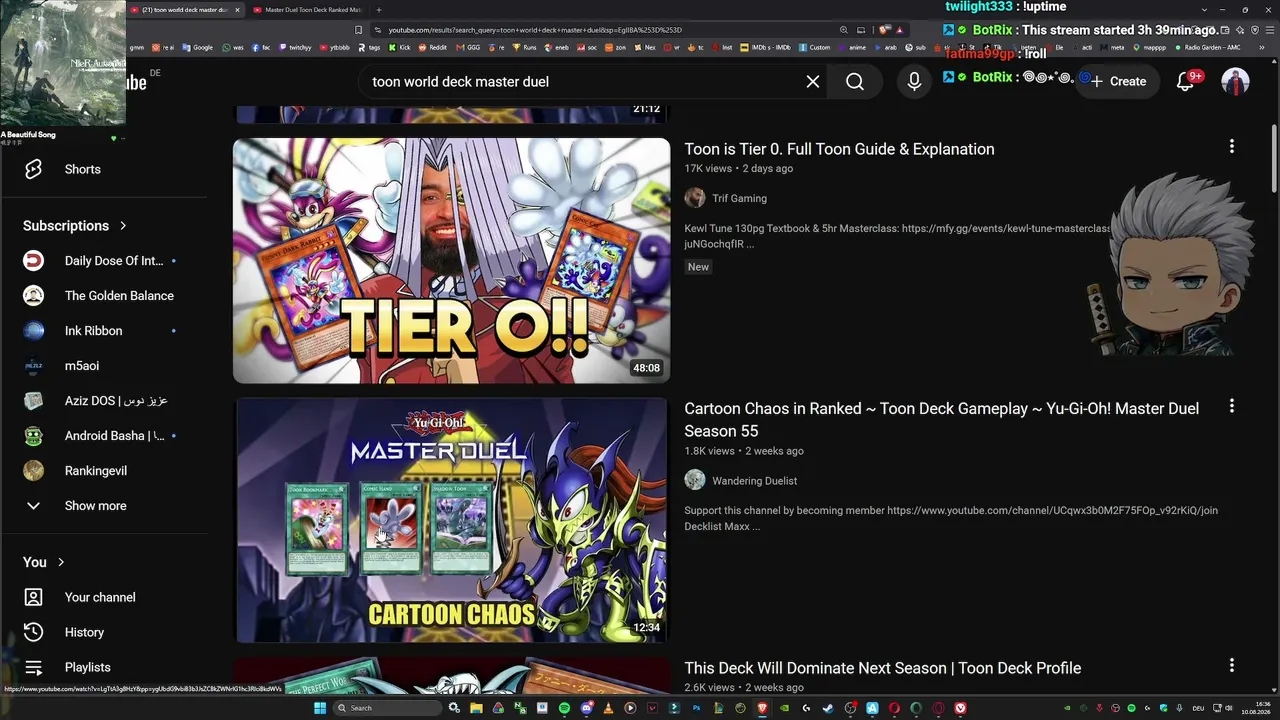Screen dimensions: 1280x720
Task: Click the magnifier search button
Action: click(855, 82)
